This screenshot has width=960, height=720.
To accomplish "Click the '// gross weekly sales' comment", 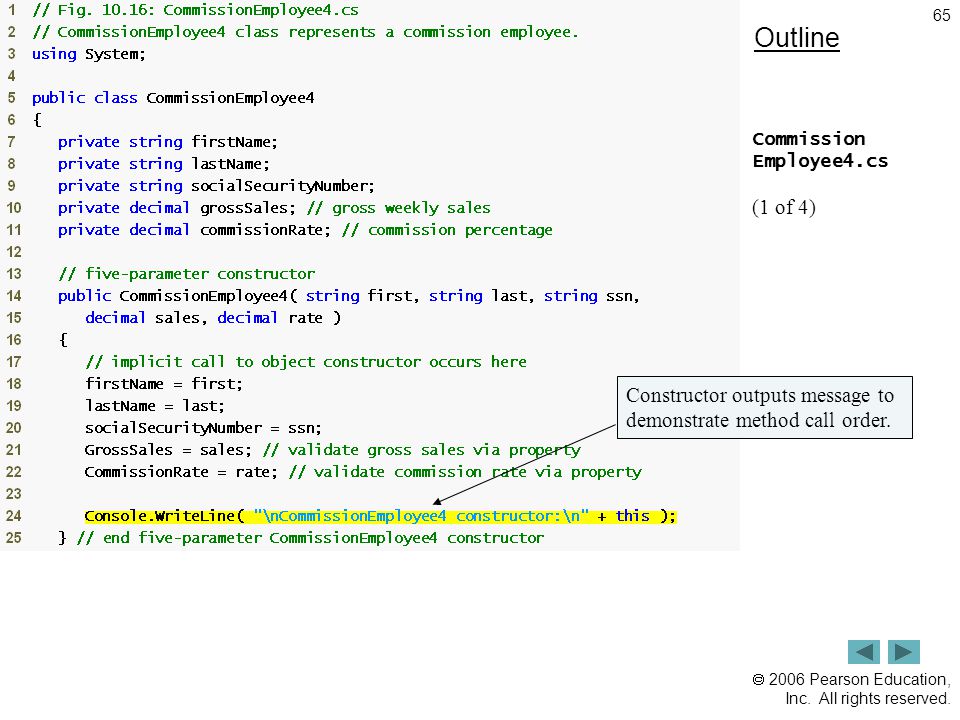I will (399, 208).
